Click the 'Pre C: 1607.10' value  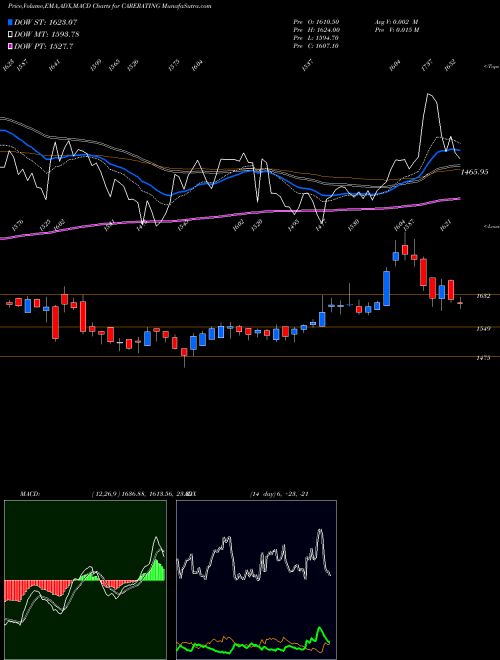(316, 46)
